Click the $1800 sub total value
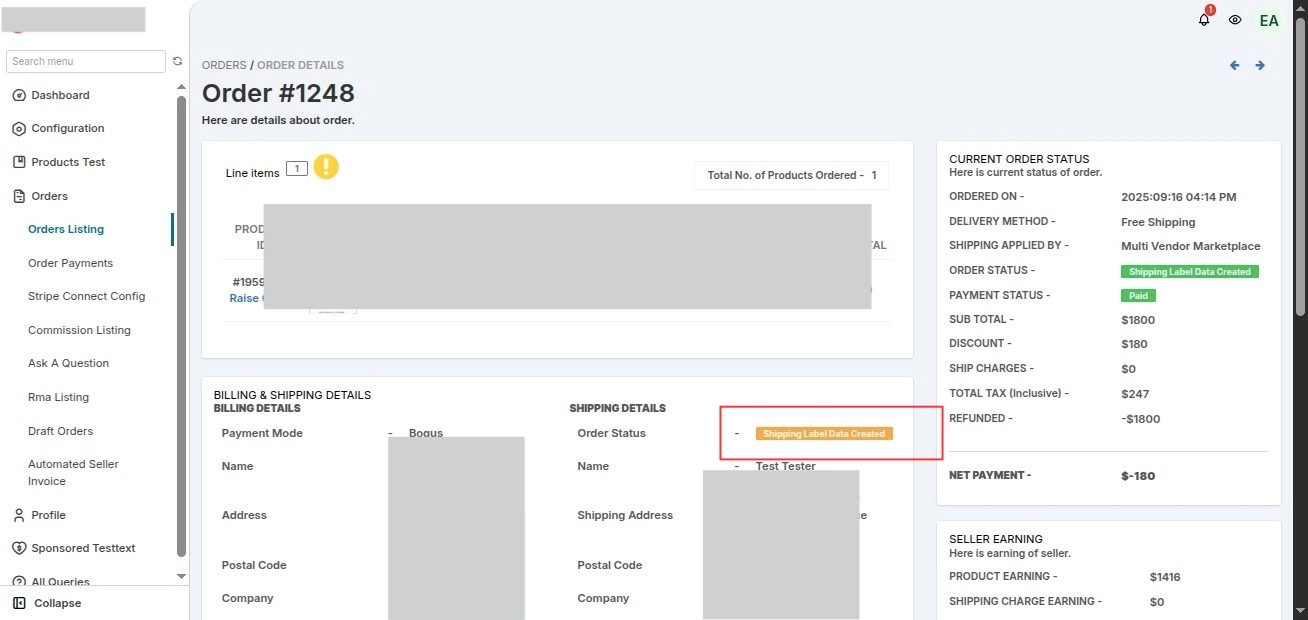The height and width of the screenshot is (620, 1308). click(1138, 320)
